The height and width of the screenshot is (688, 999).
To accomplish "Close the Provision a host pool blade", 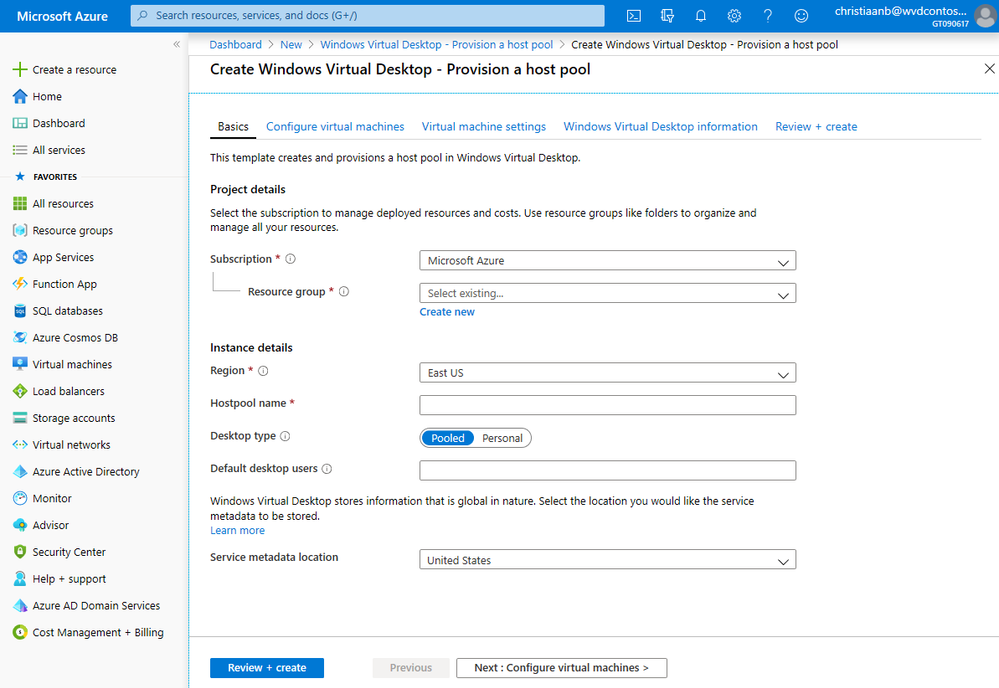I will click(x=989, y=68).
